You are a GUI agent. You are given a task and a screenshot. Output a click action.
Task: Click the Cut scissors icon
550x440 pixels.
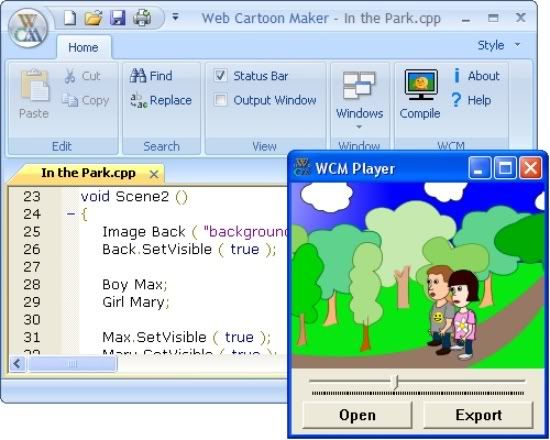70,76
